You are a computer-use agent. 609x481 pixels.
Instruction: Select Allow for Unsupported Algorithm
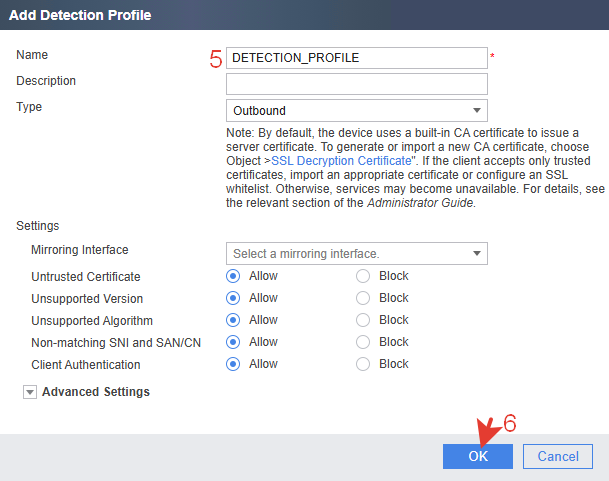tap(233, 320)
